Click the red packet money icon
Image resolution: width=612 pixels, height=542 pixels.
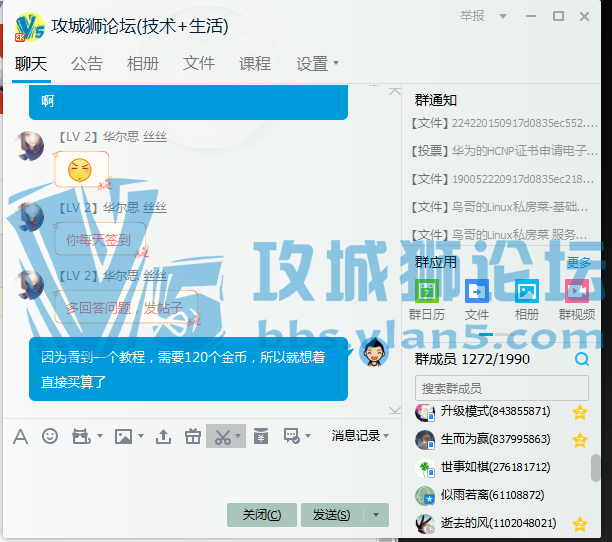[261, 436]
